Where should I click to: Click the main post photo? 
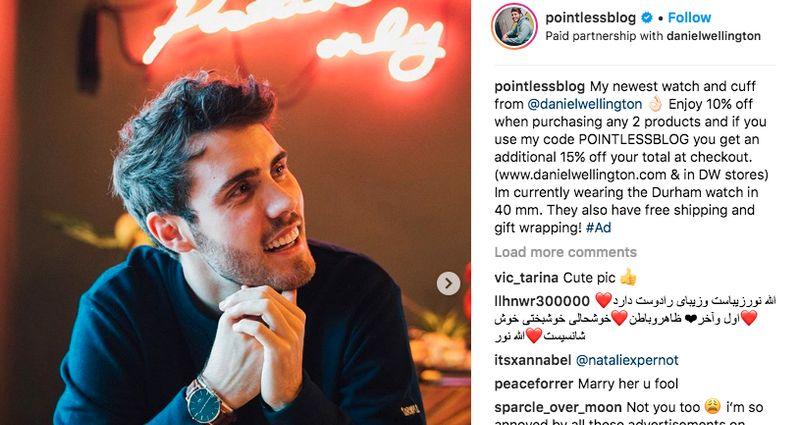[235, 212]
